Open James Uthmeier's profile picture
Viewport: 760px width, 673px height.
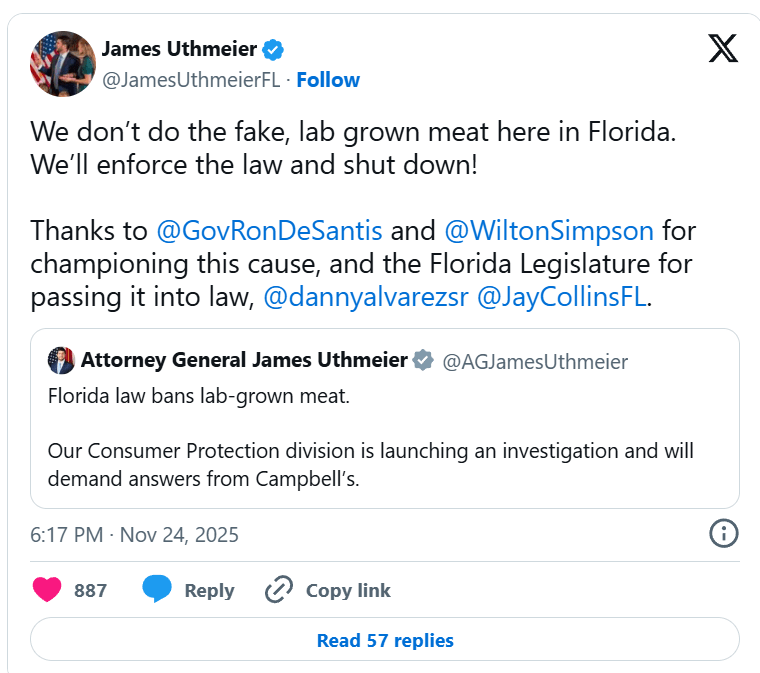click(x=62, y=63)
